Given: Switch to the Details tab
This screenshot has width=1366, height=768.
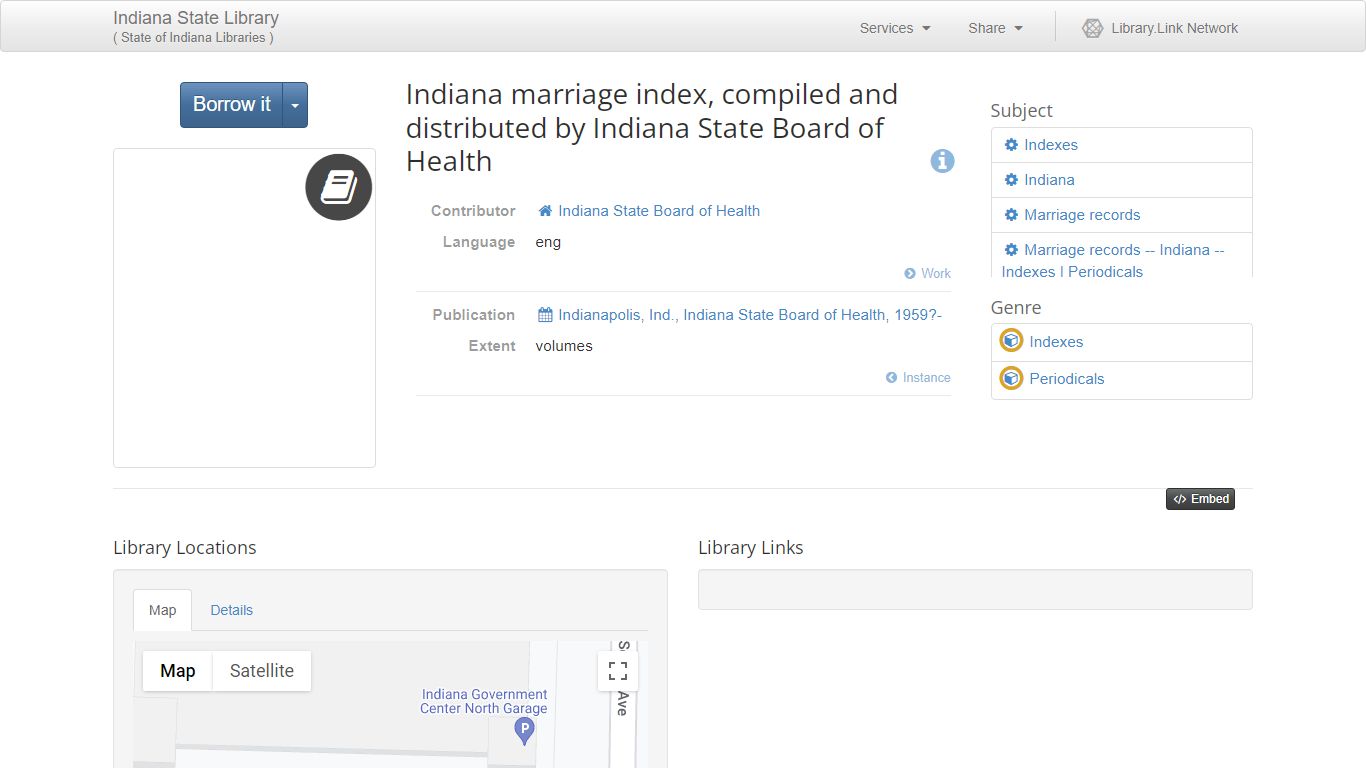Looking at the screenshot, I should click(232, 610).
